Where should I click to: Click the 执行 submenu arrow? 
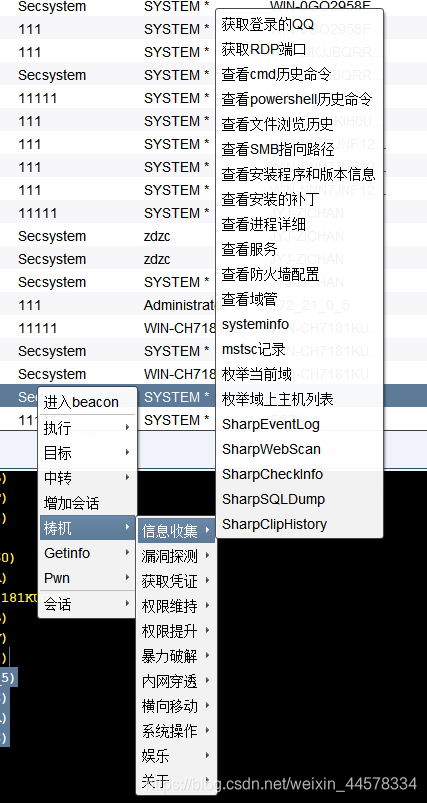tap(127, 427)
